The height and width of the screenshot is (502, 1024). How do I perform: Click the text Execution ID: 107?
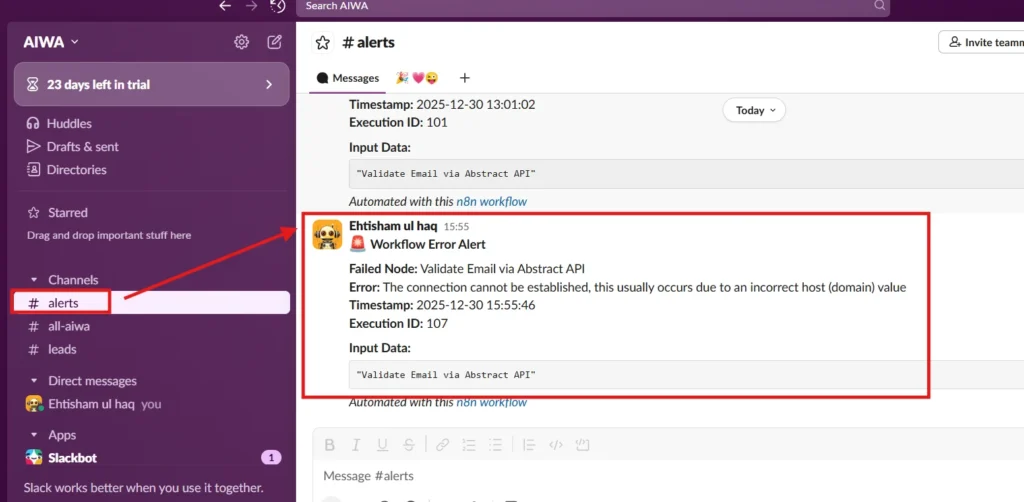[398, 323]
